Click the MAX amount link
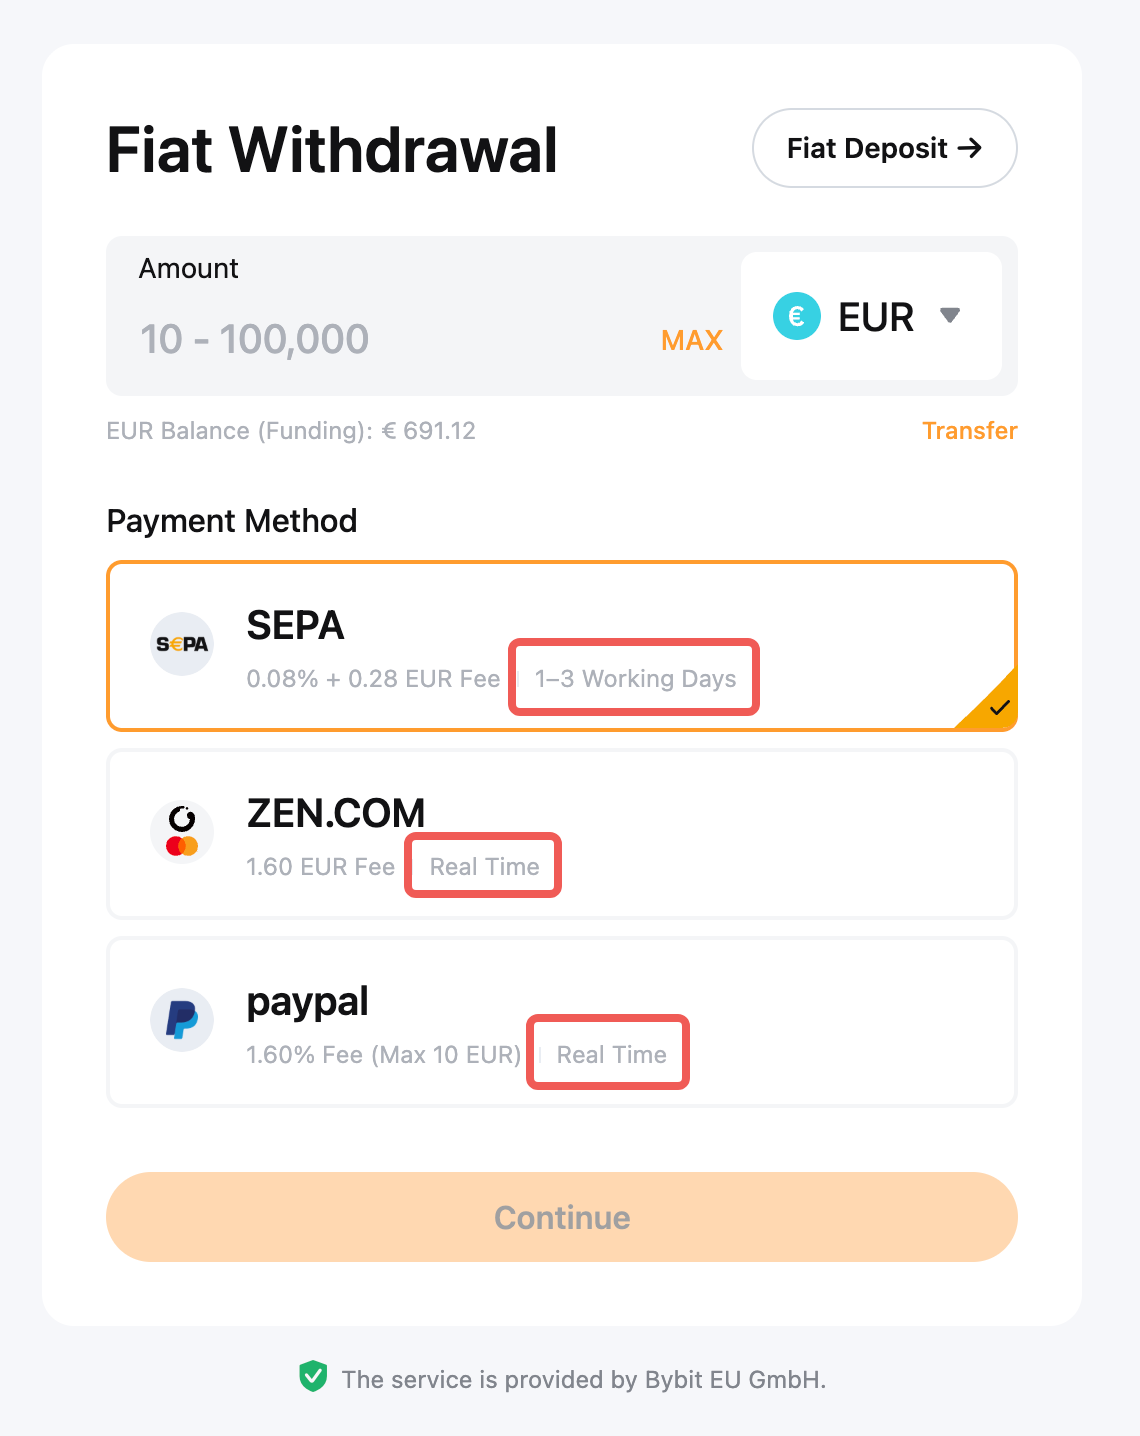Viewport: 1140px width, 1436px height. point(691,340)
